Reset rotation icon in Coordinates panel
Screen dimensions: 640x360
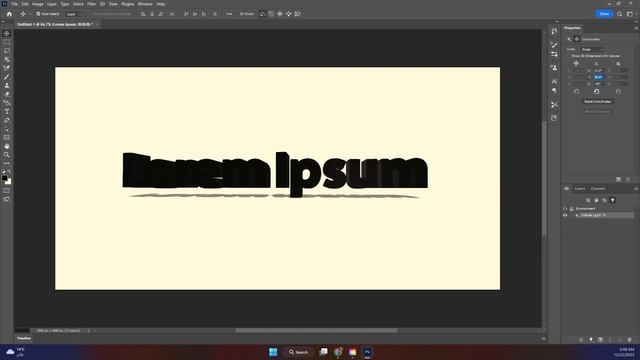point(596,91)
